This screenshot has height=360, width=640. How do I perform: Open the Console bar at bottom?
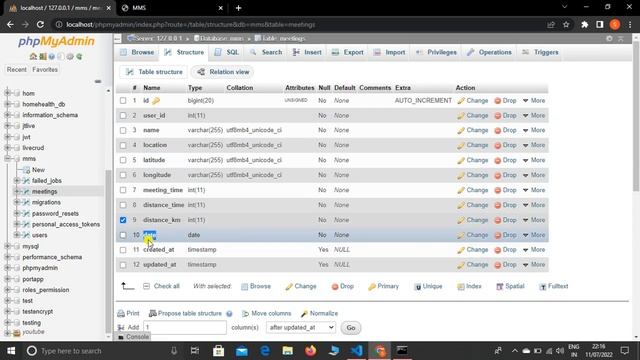click(x=133, y=337)
